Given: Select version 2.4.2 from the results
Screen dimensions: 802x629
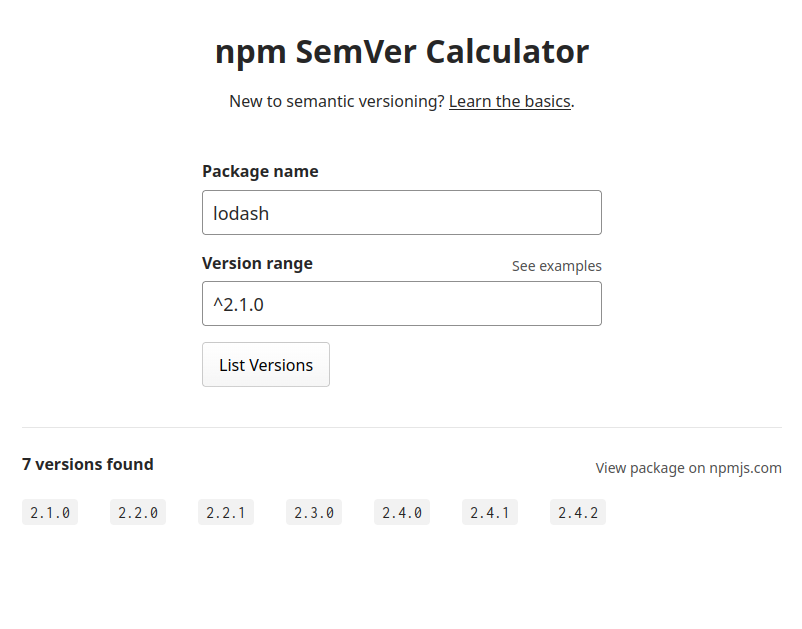Looking at the screenshot, I should tap(578, 512).
